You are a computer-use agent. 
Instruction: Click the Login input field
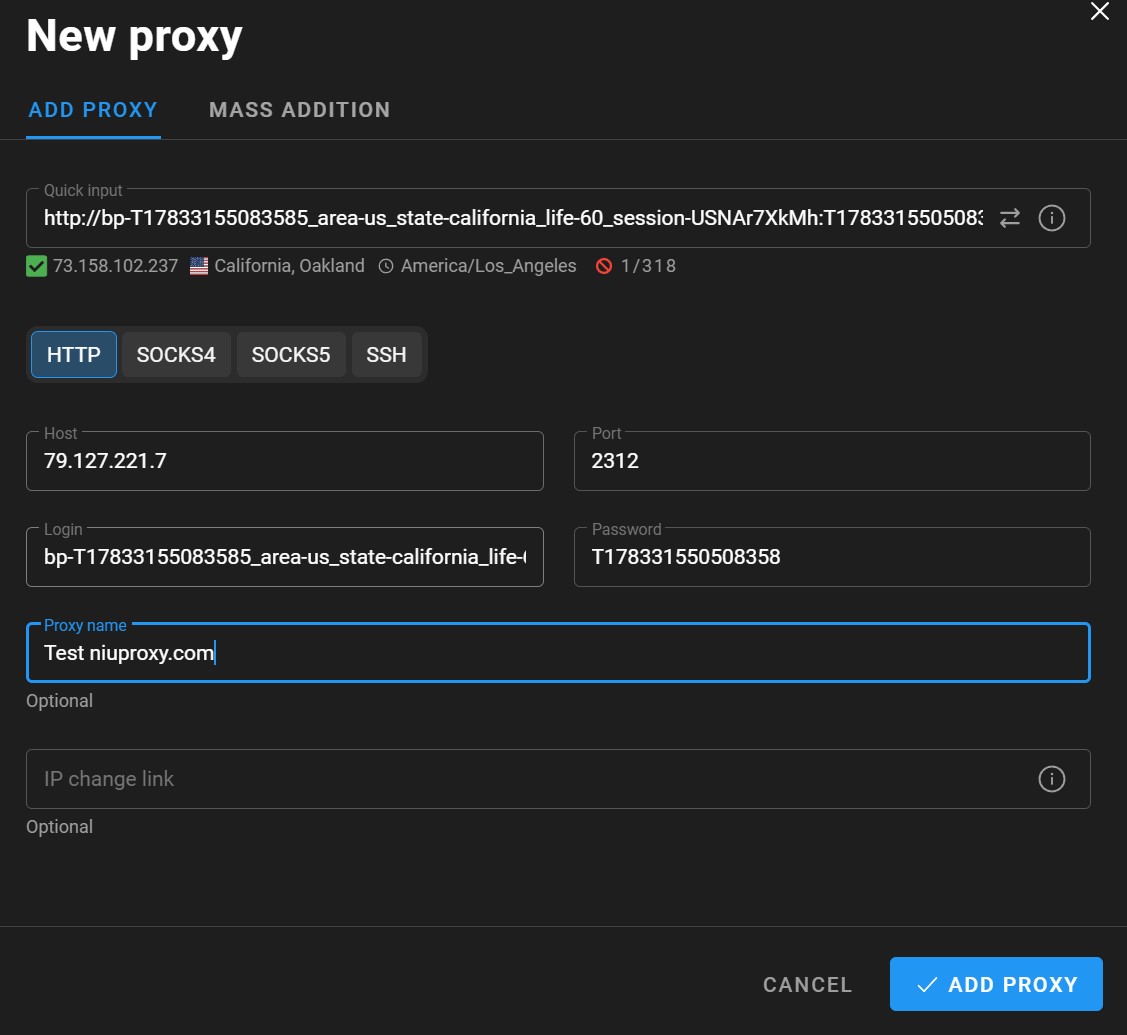tap(285, 557)
